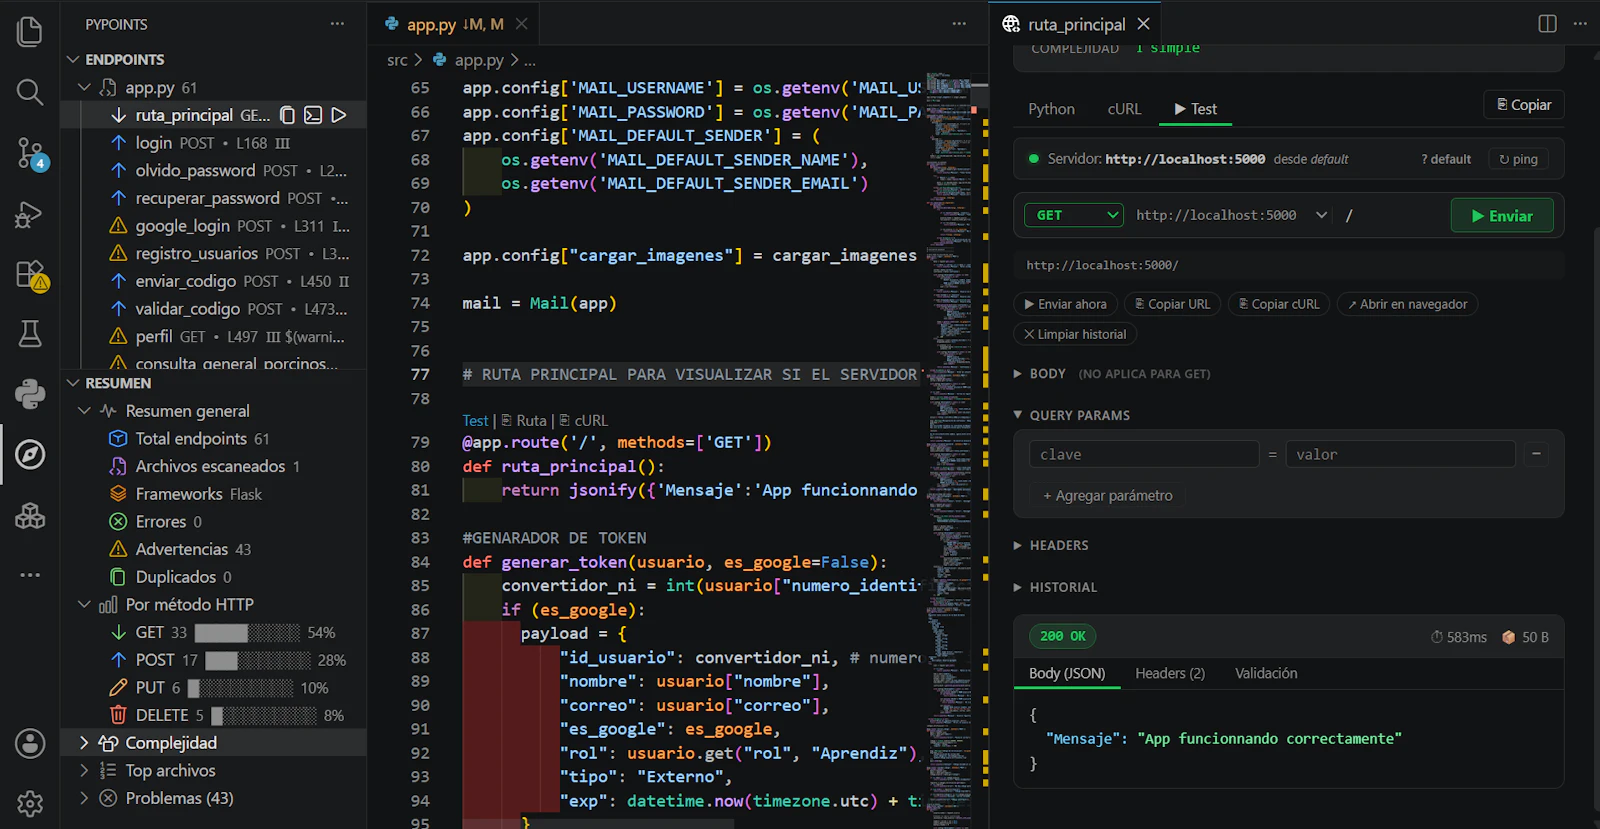Select the login POST endpoint

(x=214, y=143)
